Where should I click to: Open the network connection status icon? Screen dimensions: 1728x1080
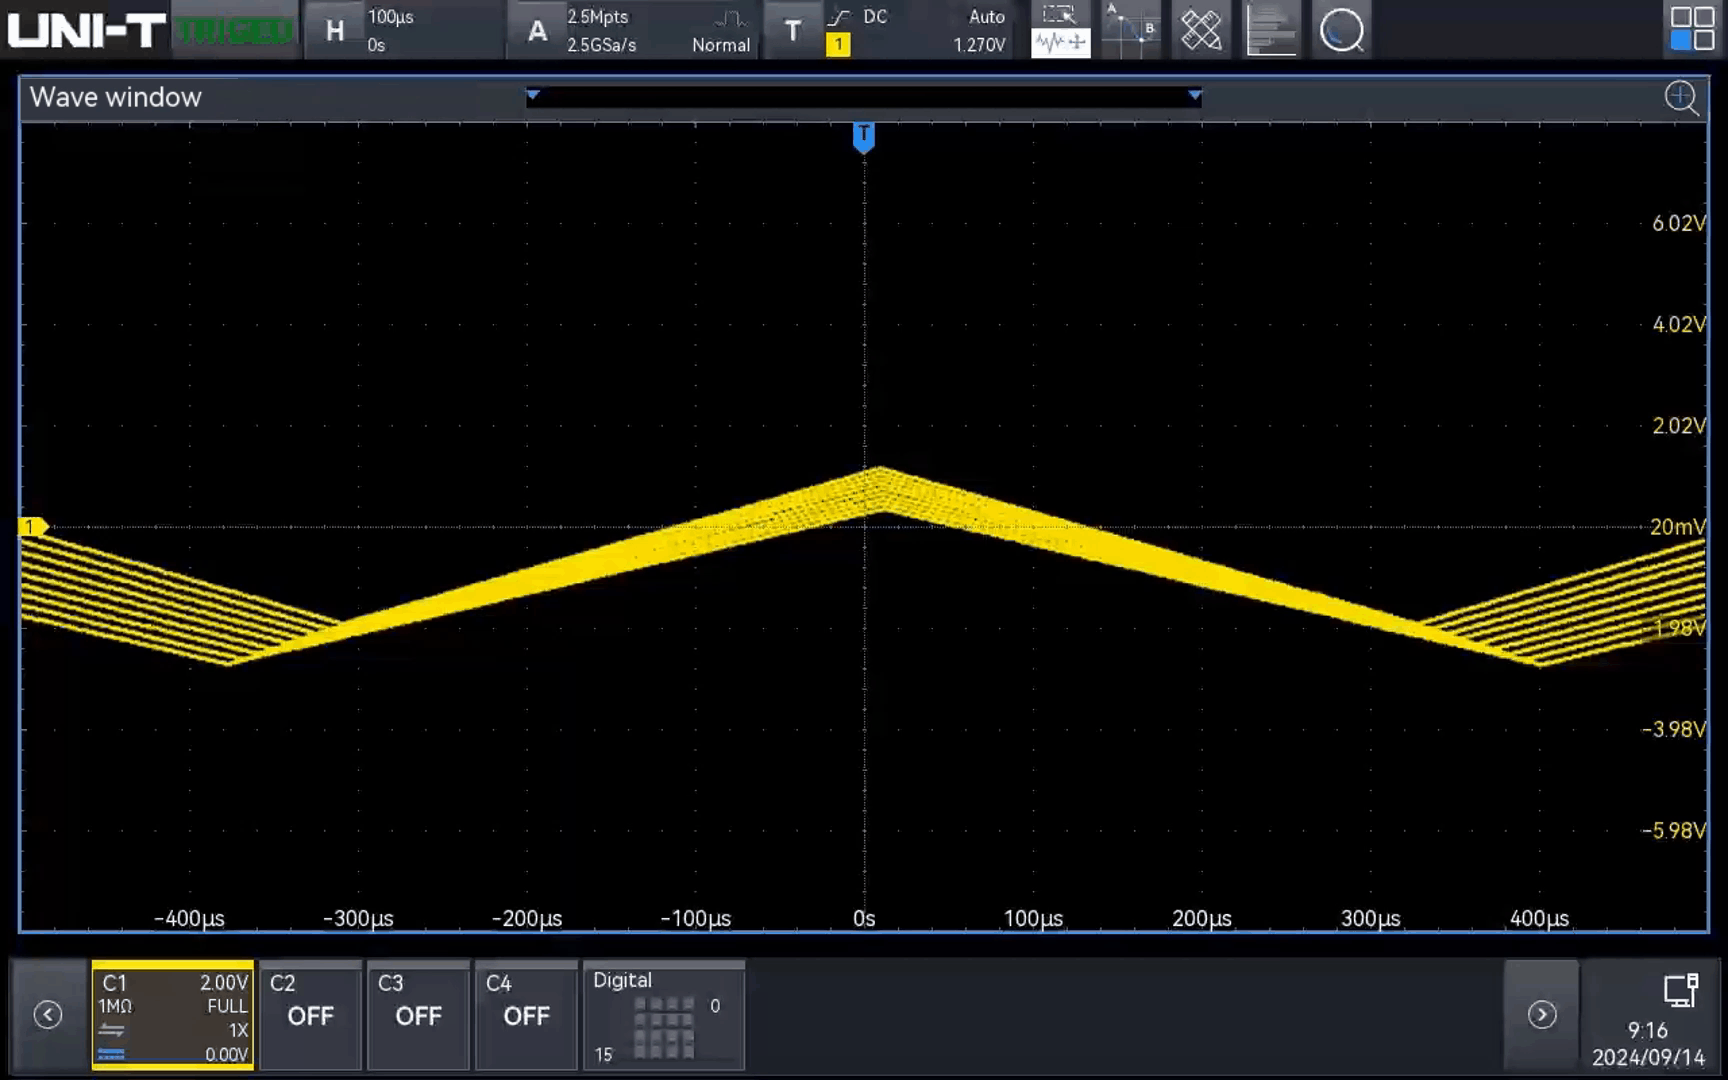pyautogui.click(x=1680, y=990)
